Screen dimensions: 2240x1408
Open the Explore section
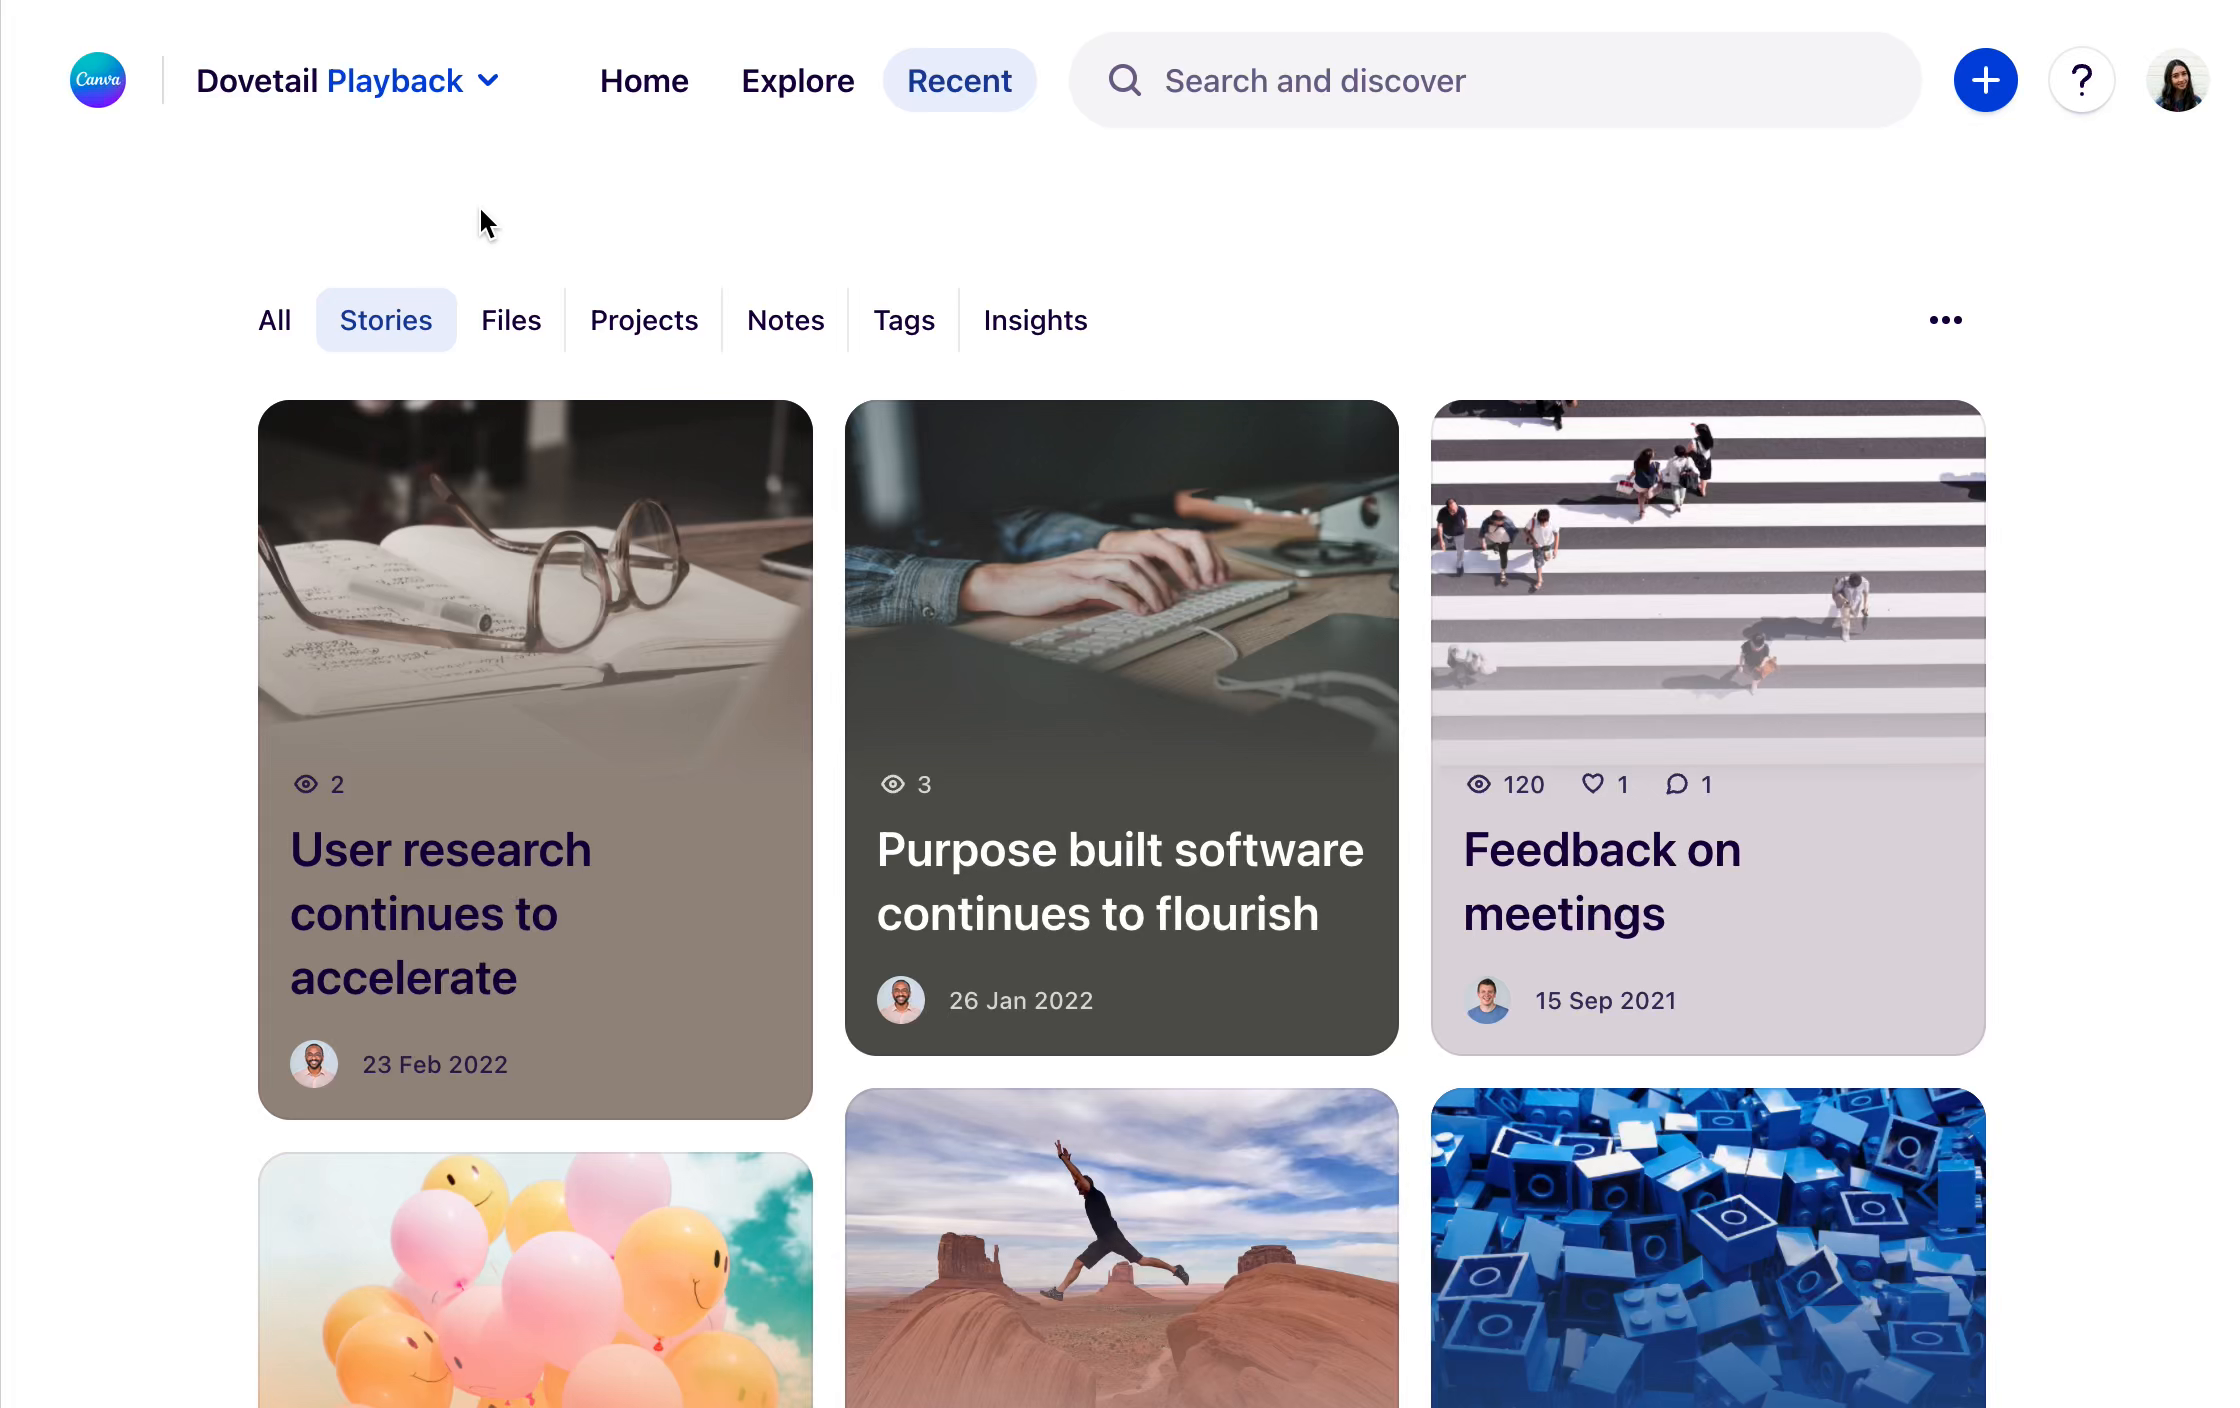(798, 81)
